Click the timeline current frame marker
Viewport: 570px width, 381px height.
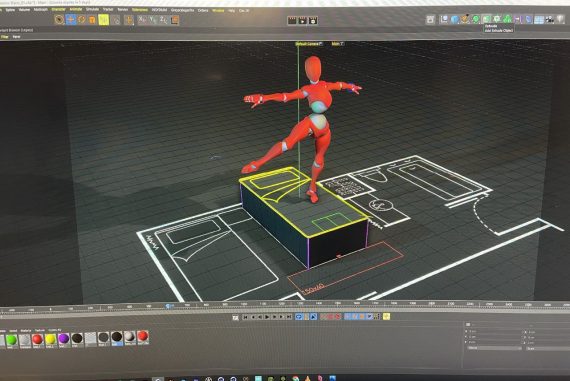(x=168, y=306)
